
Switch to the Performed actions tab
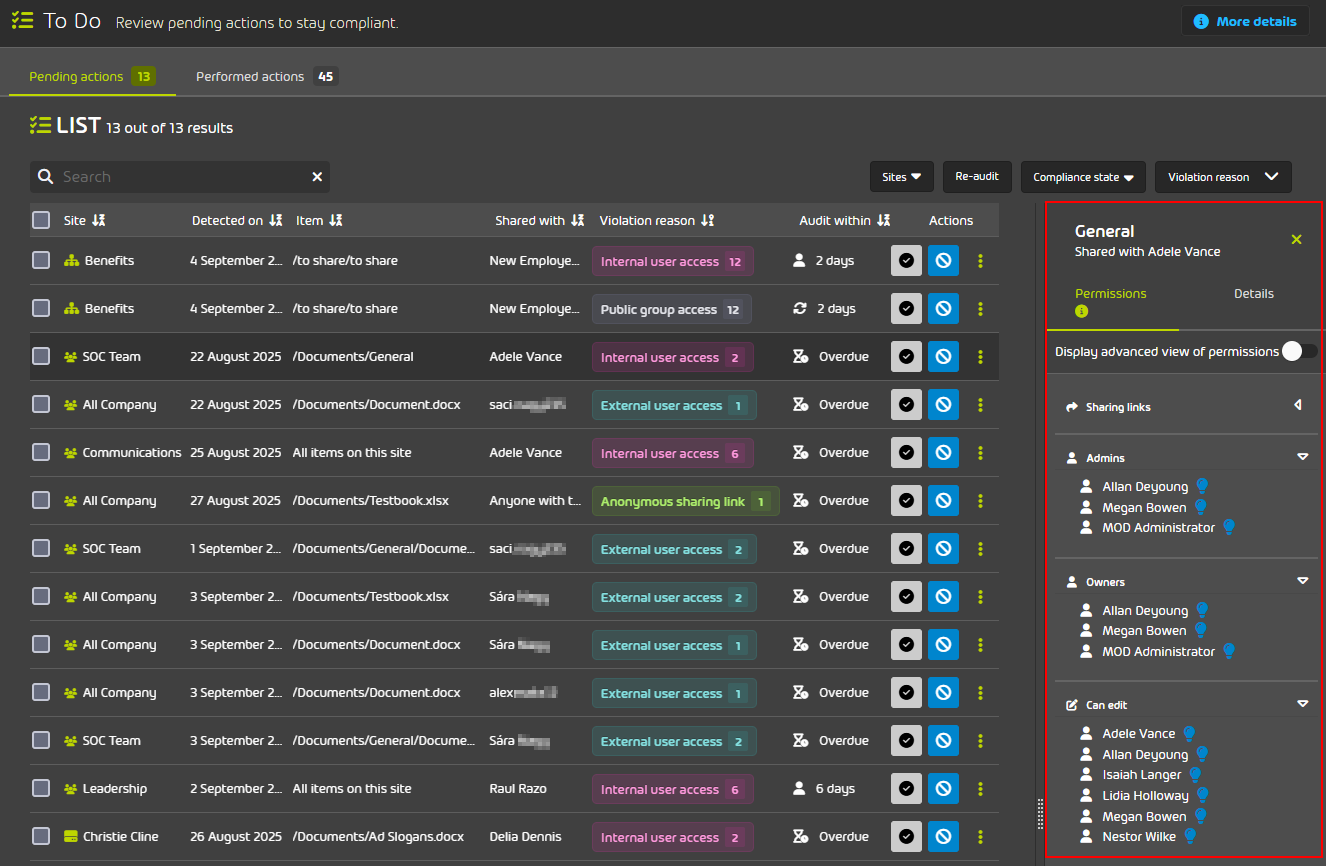(248, 75)
